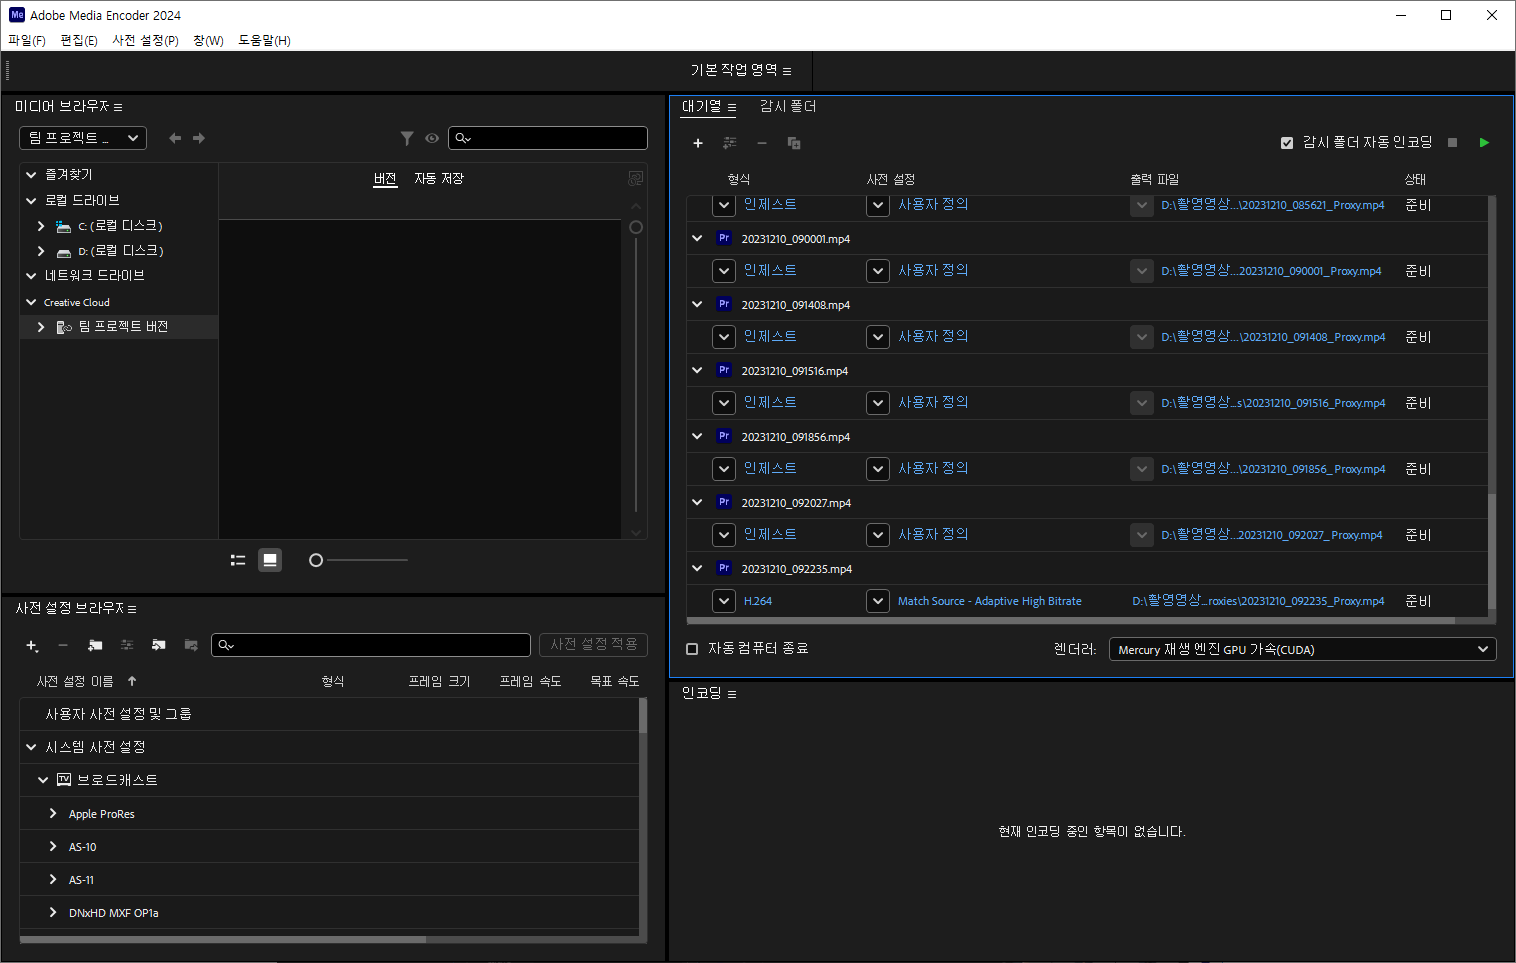The height and width of the screenshot is (963, 1516).
Task: Click Duplicate icon in queue toolbar
Action: 794,143
